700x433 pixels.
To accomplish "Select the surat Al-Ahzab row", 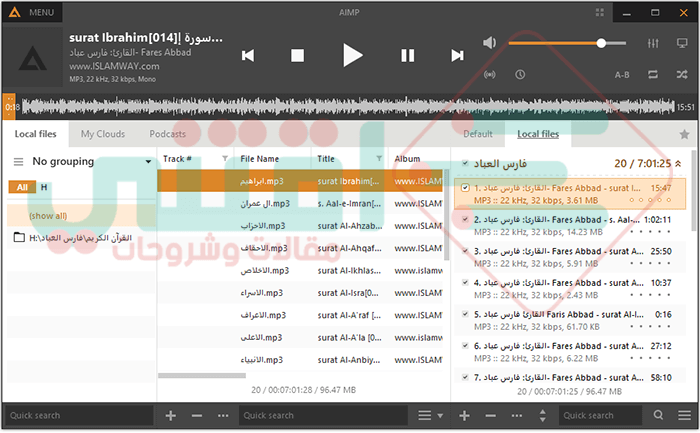I will tap(300, 226).
